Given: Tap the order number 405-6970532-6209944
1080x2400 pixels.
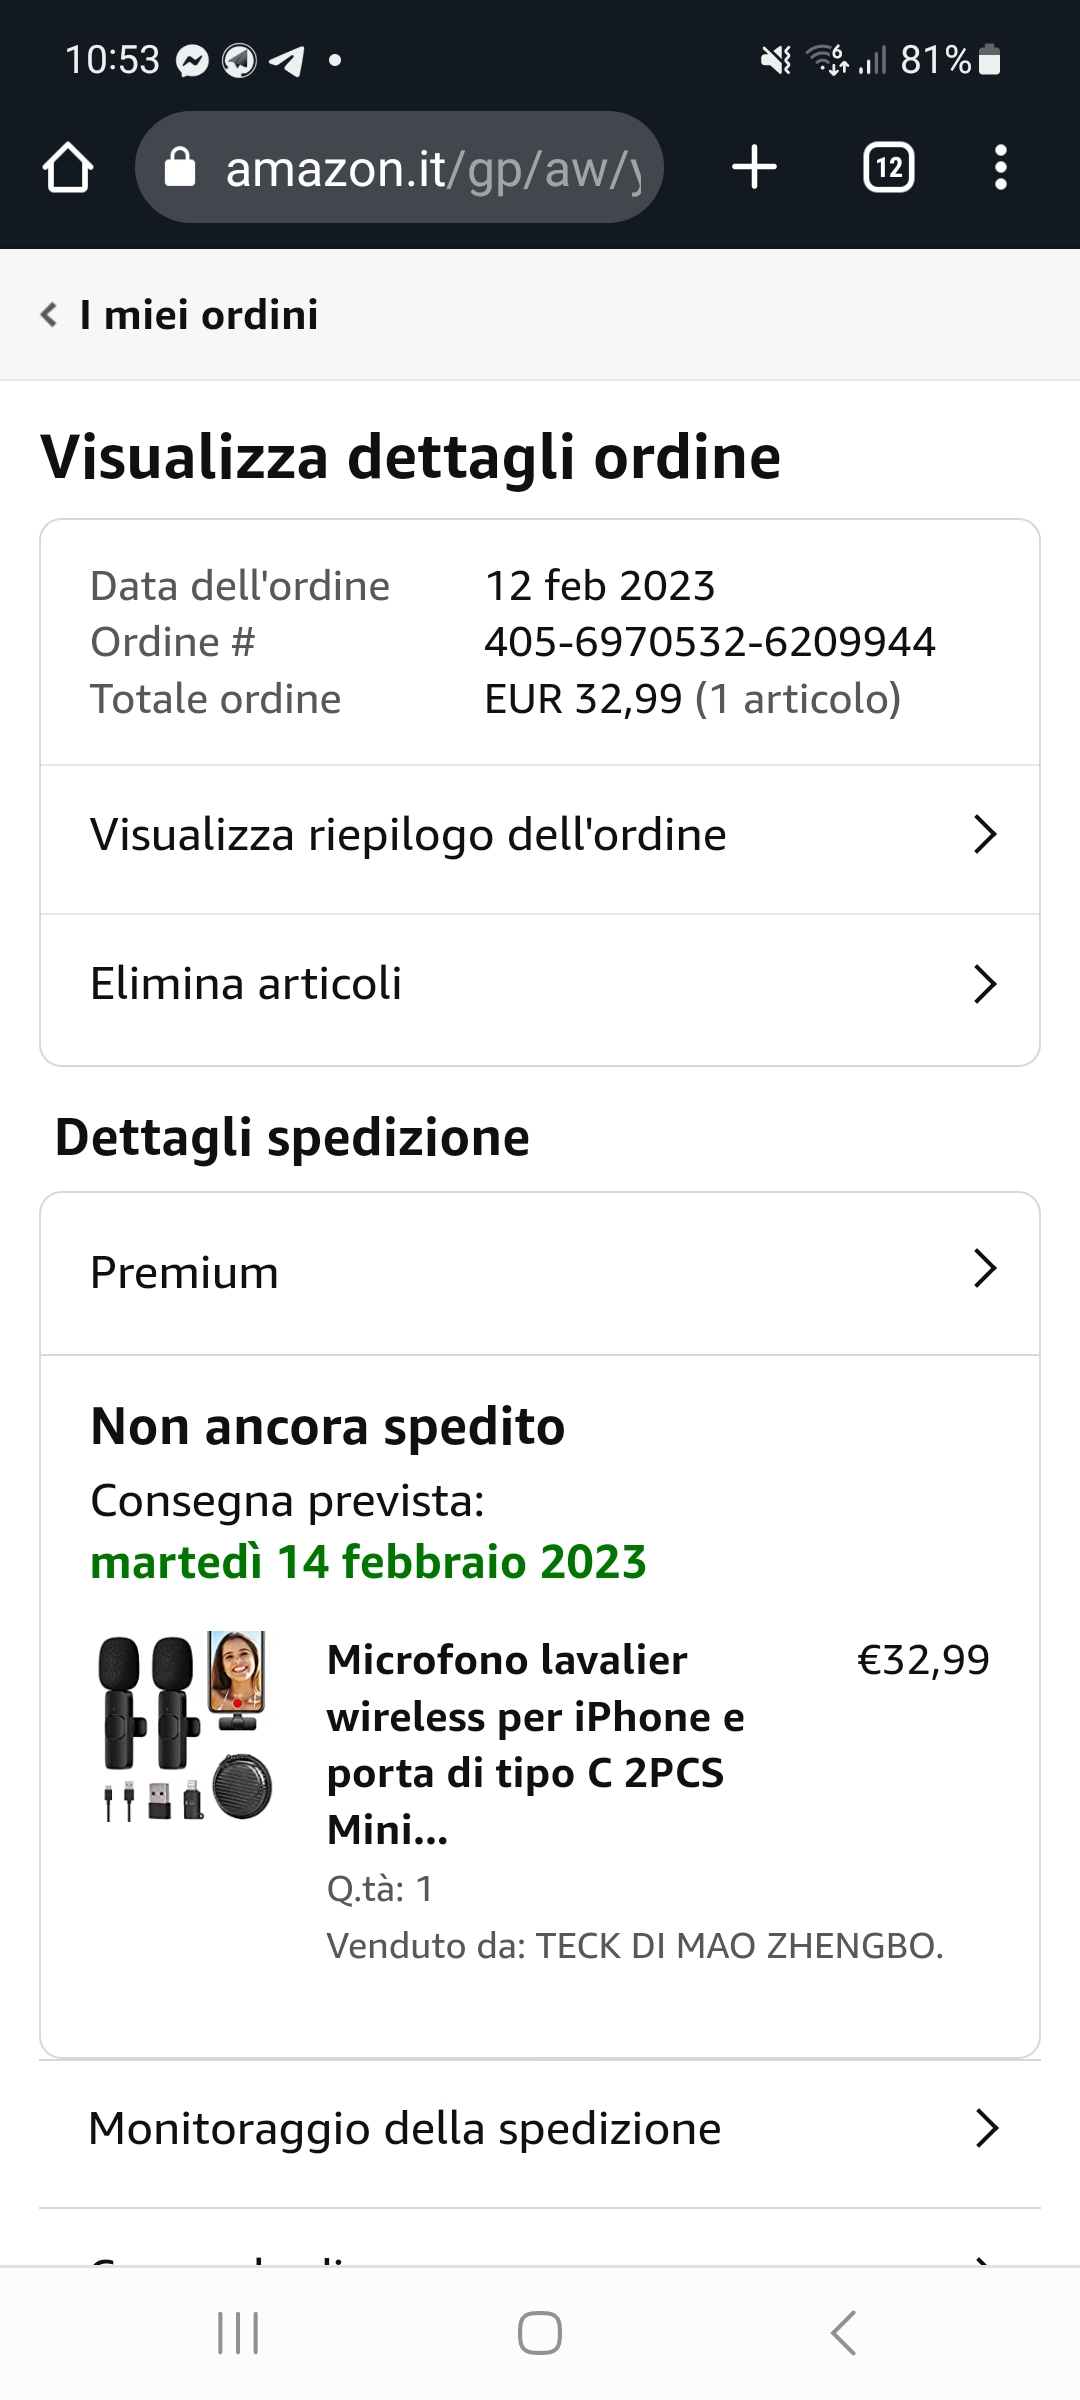Looking at the screenshot, I should point(709,642).
